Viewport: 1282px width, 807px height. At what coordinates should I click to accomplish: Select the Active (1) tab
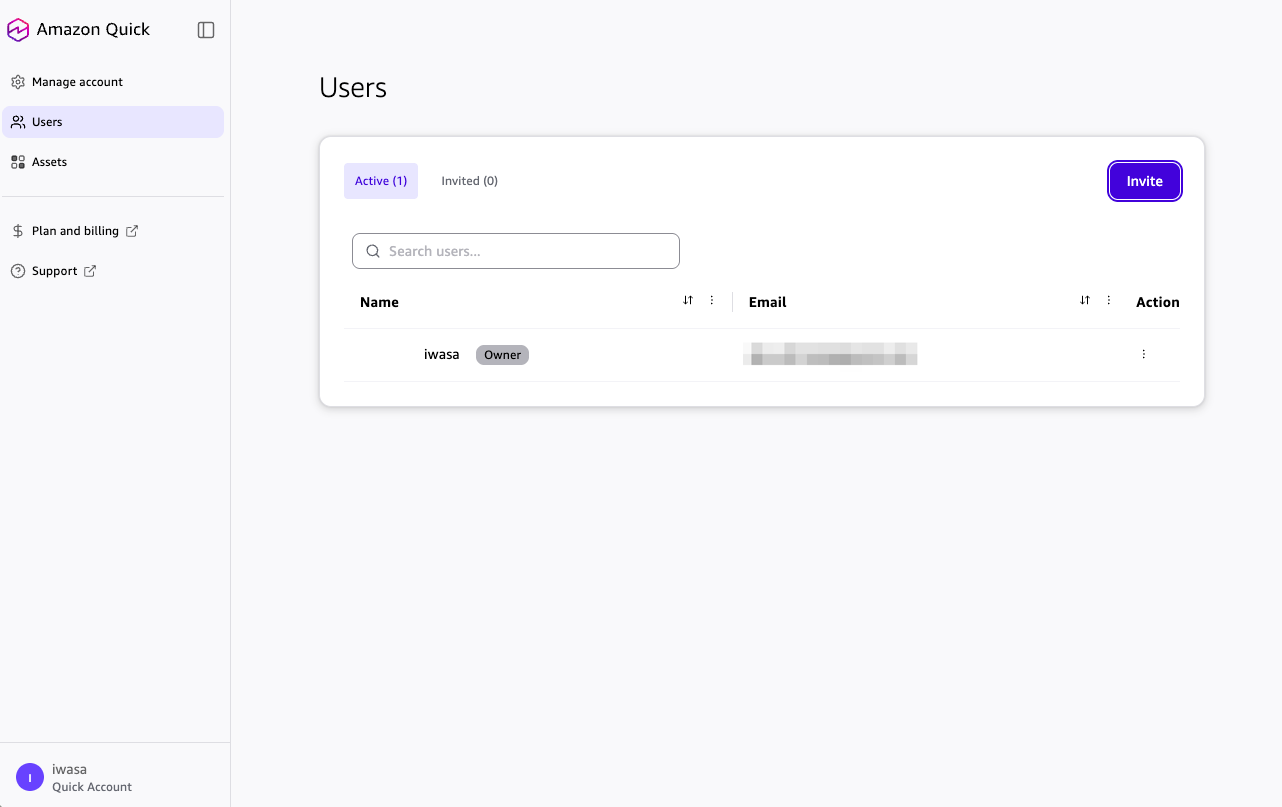tap(381, 181)
